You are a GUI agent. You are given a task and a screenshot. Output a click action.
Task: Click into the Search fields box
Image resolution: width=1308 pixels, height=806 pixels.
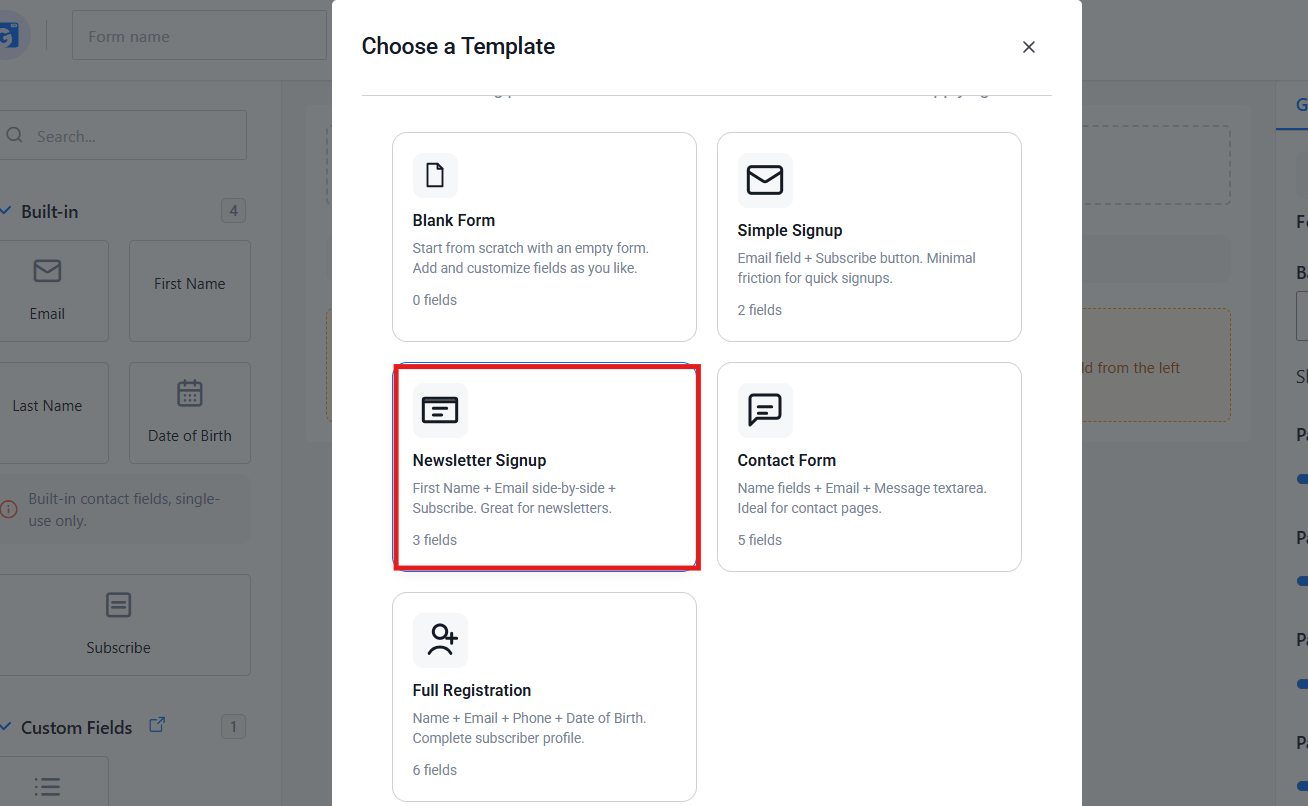pyautogui.click(x=123, y=135)
